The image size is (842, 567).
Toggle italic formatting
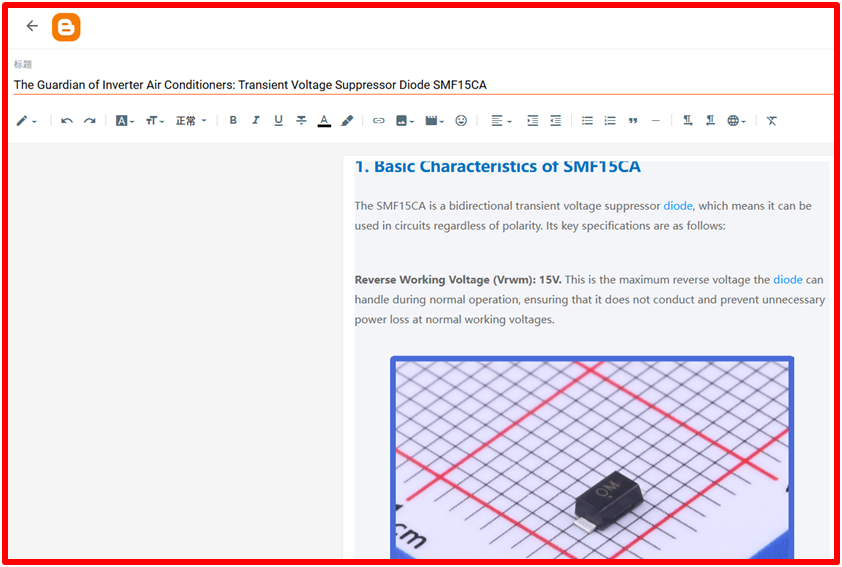tap(256, 121)
